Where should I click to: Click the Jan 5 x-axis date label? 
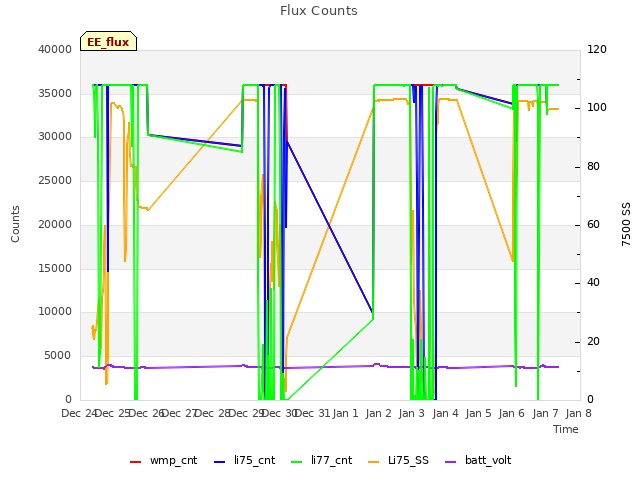click(478, 413)
